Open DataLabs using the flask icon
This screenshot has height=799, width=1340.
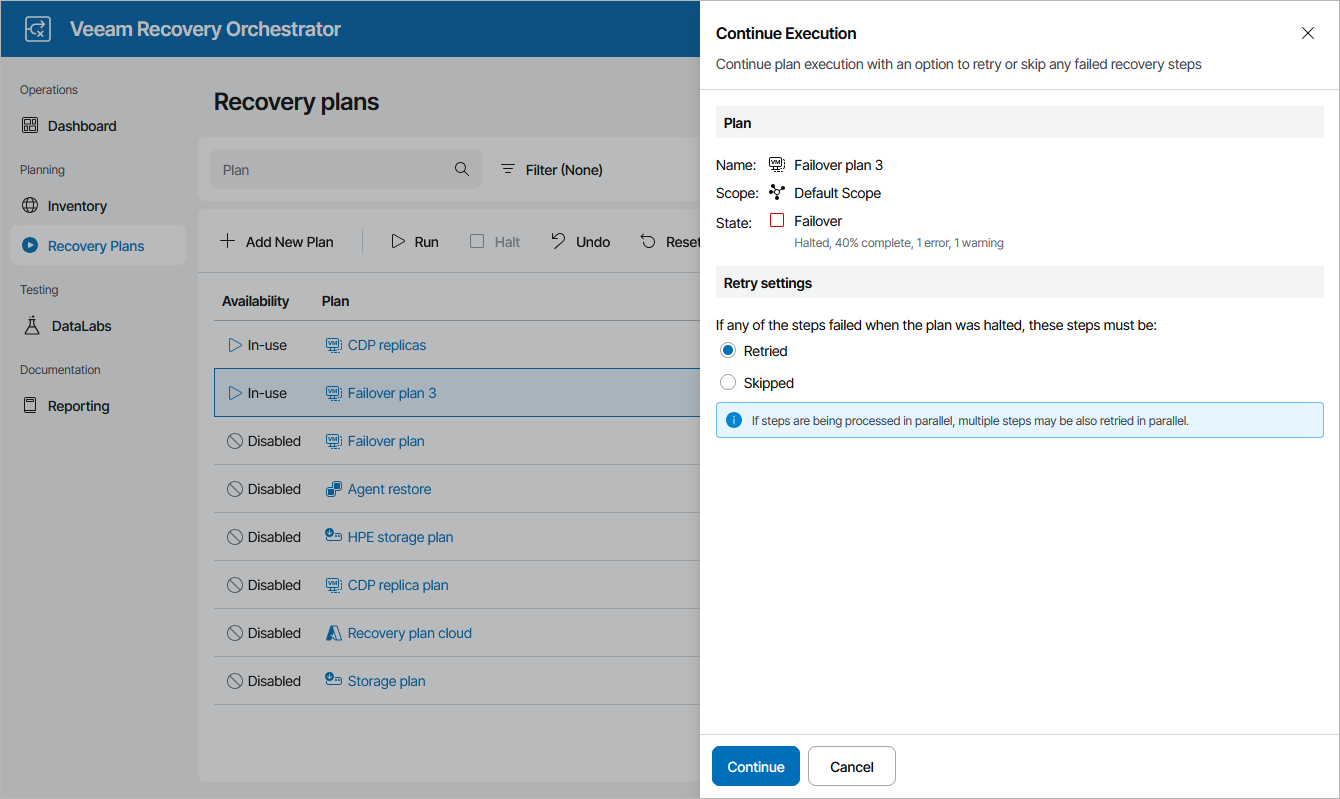pyautogui.click(x=32, y=325)
